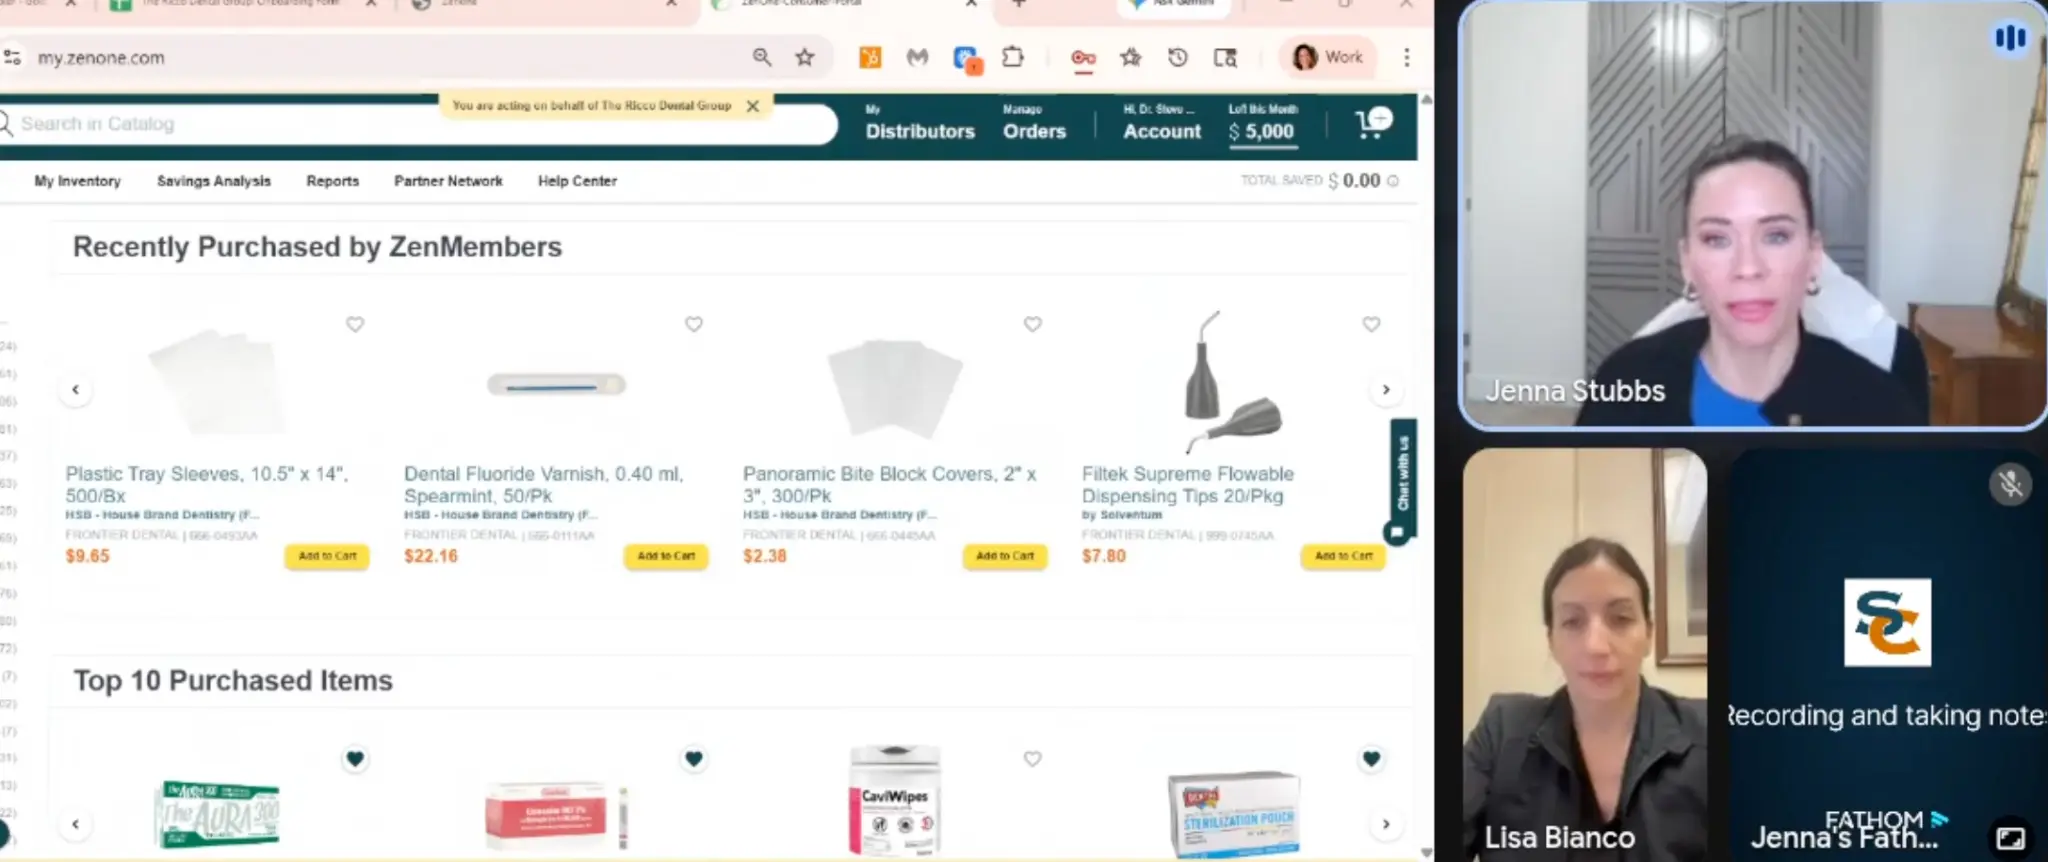Bookmark this page with the star icon

click(805, 58)
